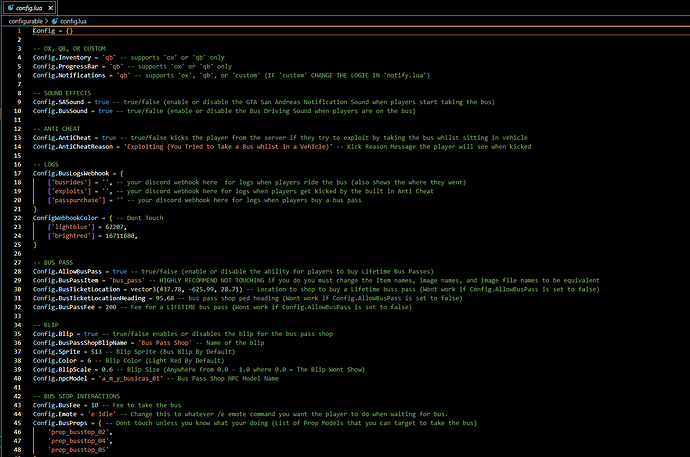
Task: Click the Lua file icon on the tab
Action: [x=11, y=8]
